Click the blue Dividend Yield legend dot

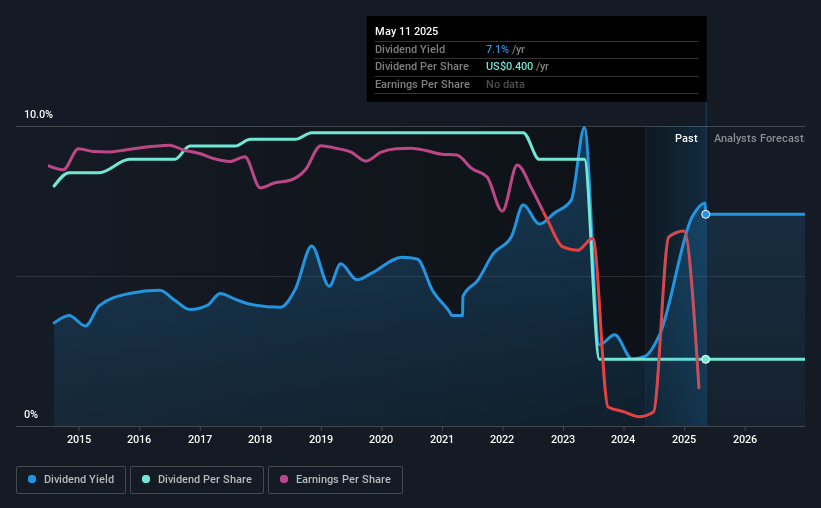32,479
